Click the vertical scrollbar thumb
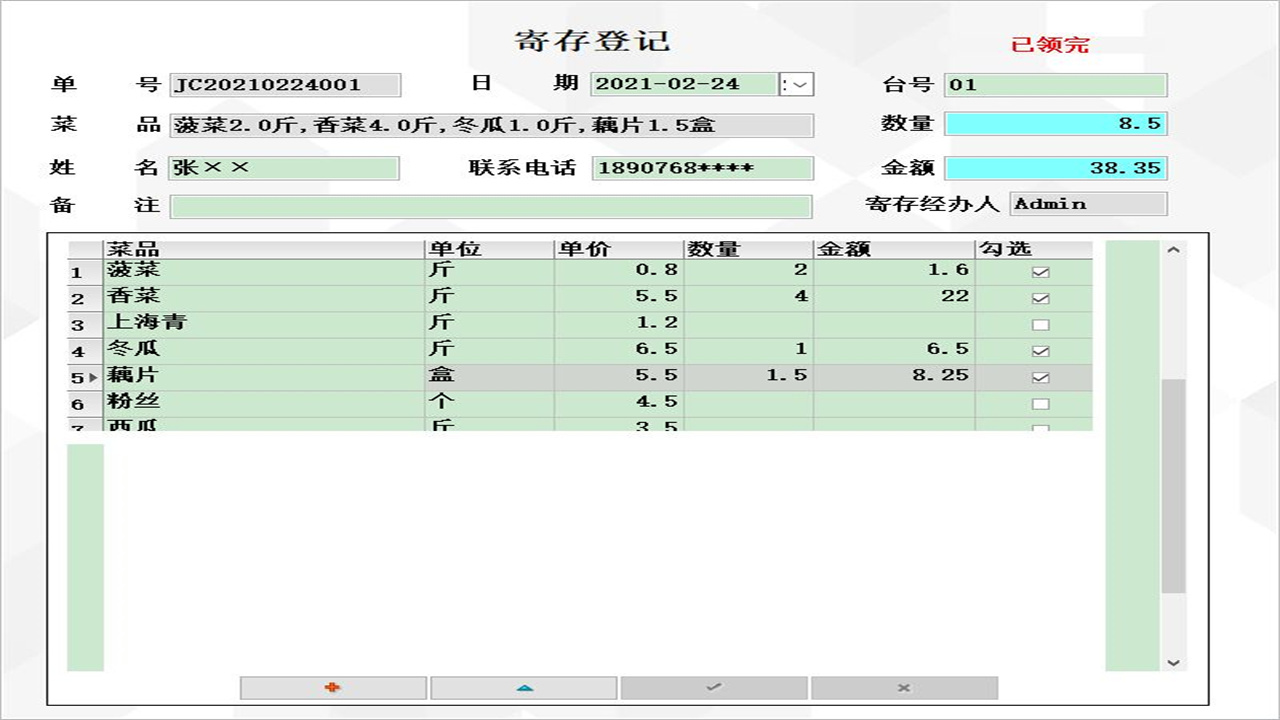Screen dimensions: 1280x720 1174,485
